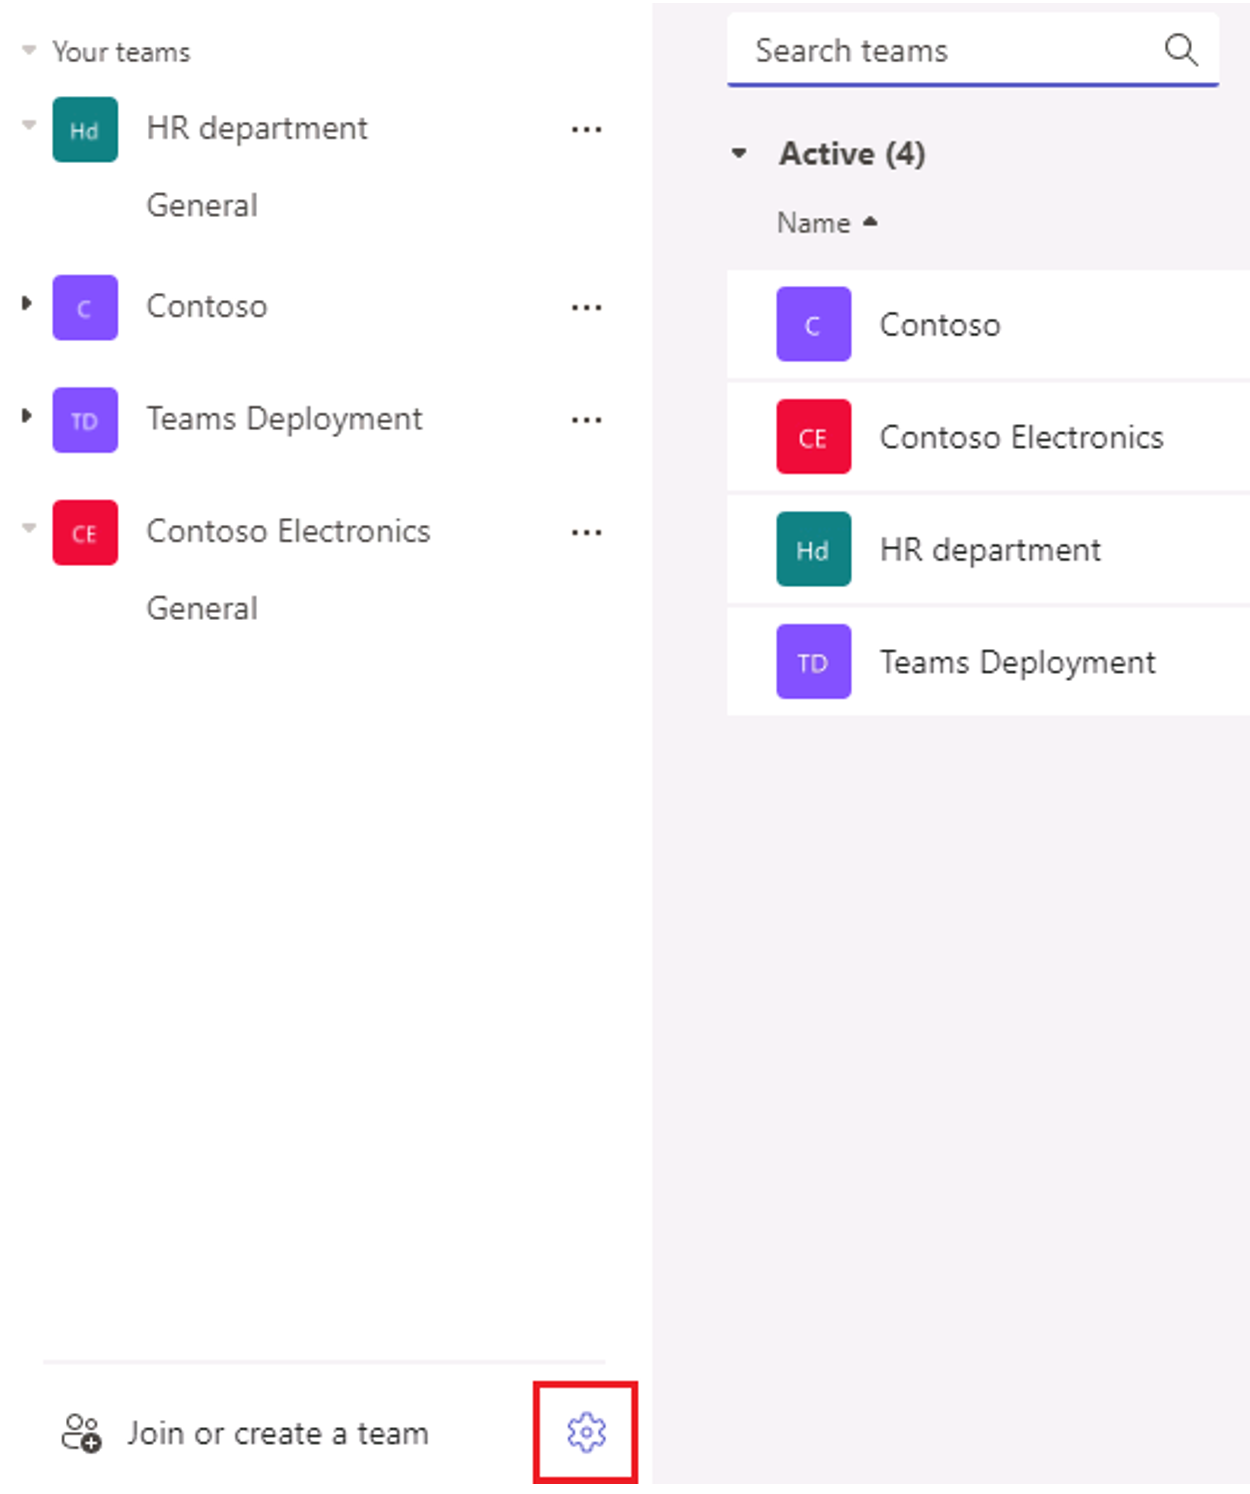Screen dimensions: 1250x1494
Task: Select Contoso Electronics in sidebar
Action: (288, 531)
